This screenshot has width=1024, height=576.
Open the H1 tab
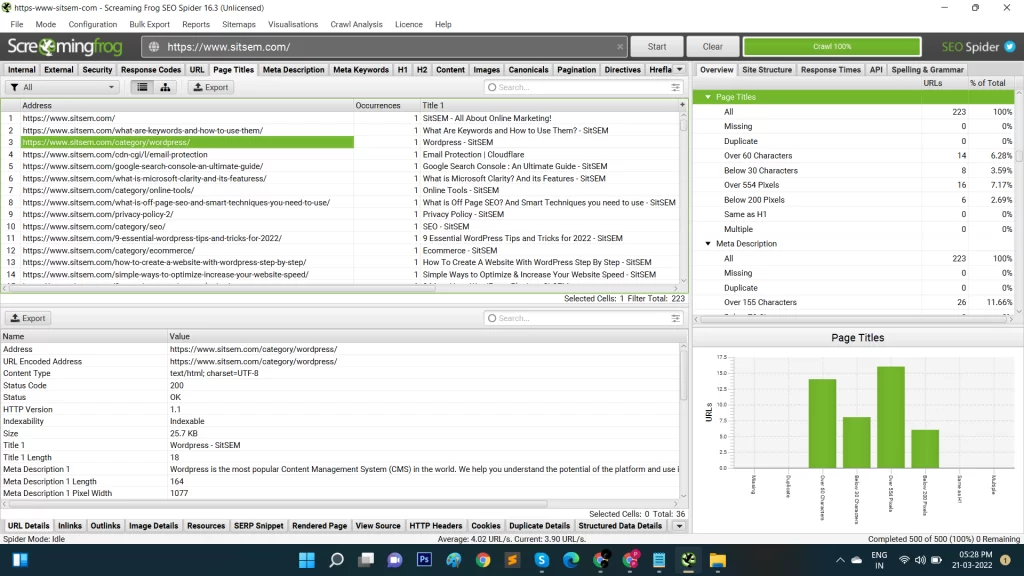pos(402,70)
